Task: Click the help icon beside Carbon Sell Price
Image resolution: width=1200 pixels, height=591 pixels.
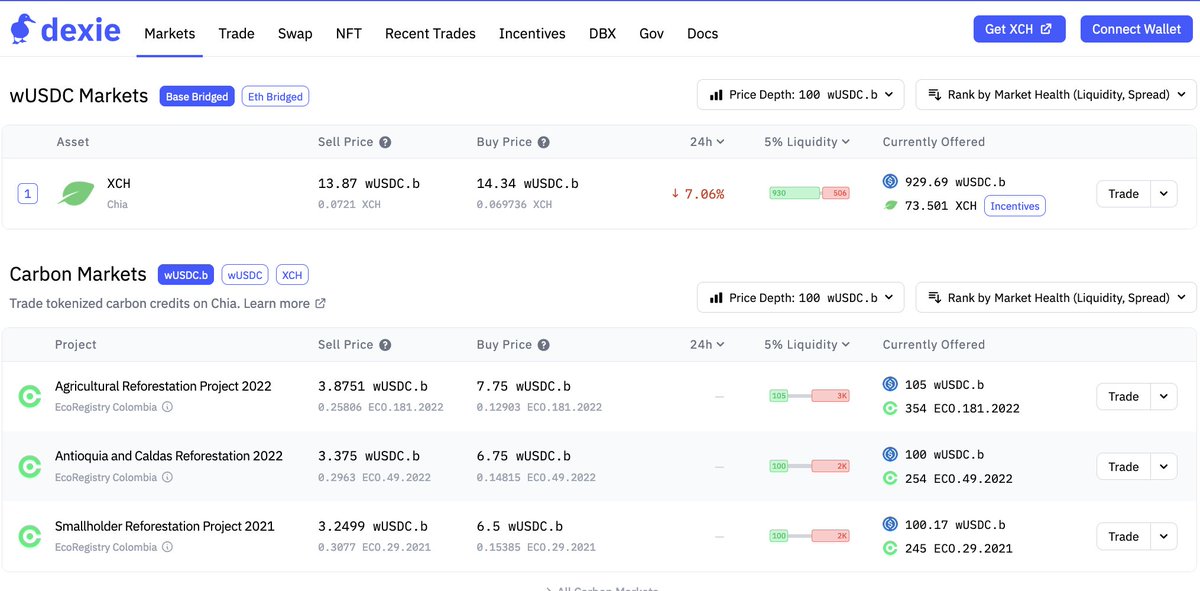Action: [385, 345]
